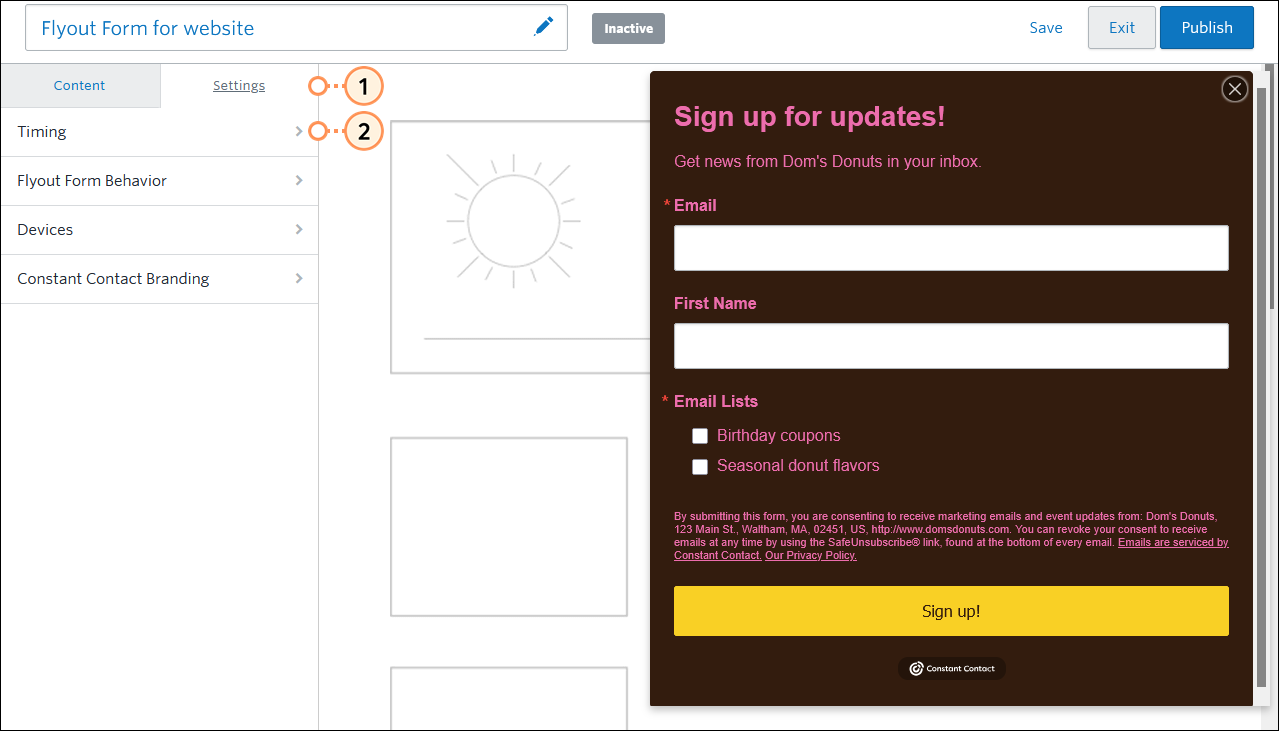Close the flyout form preview
1279x731 pixels.
click(x=1234, y=89)
